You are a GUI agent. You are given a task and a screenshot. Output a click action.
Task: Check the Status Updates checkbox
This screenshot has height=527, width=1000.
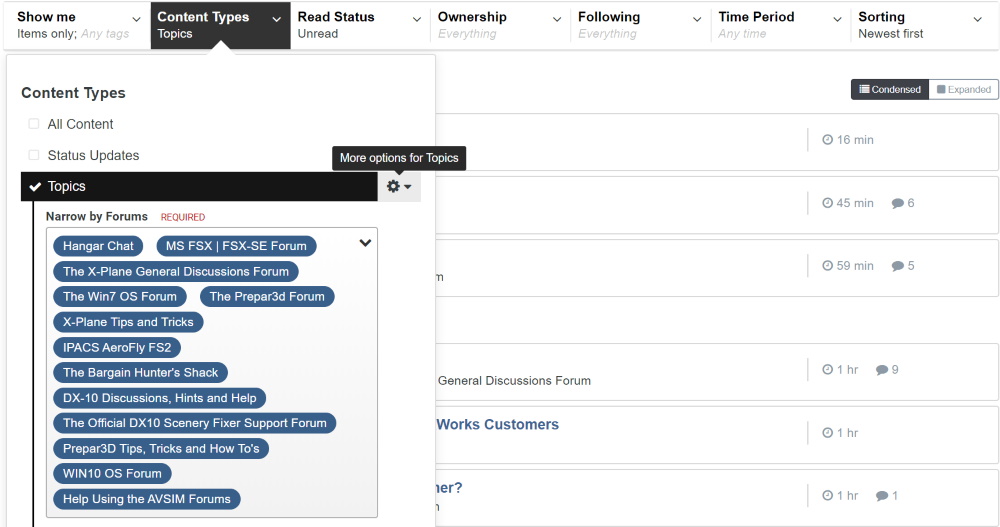coord(34,155)
